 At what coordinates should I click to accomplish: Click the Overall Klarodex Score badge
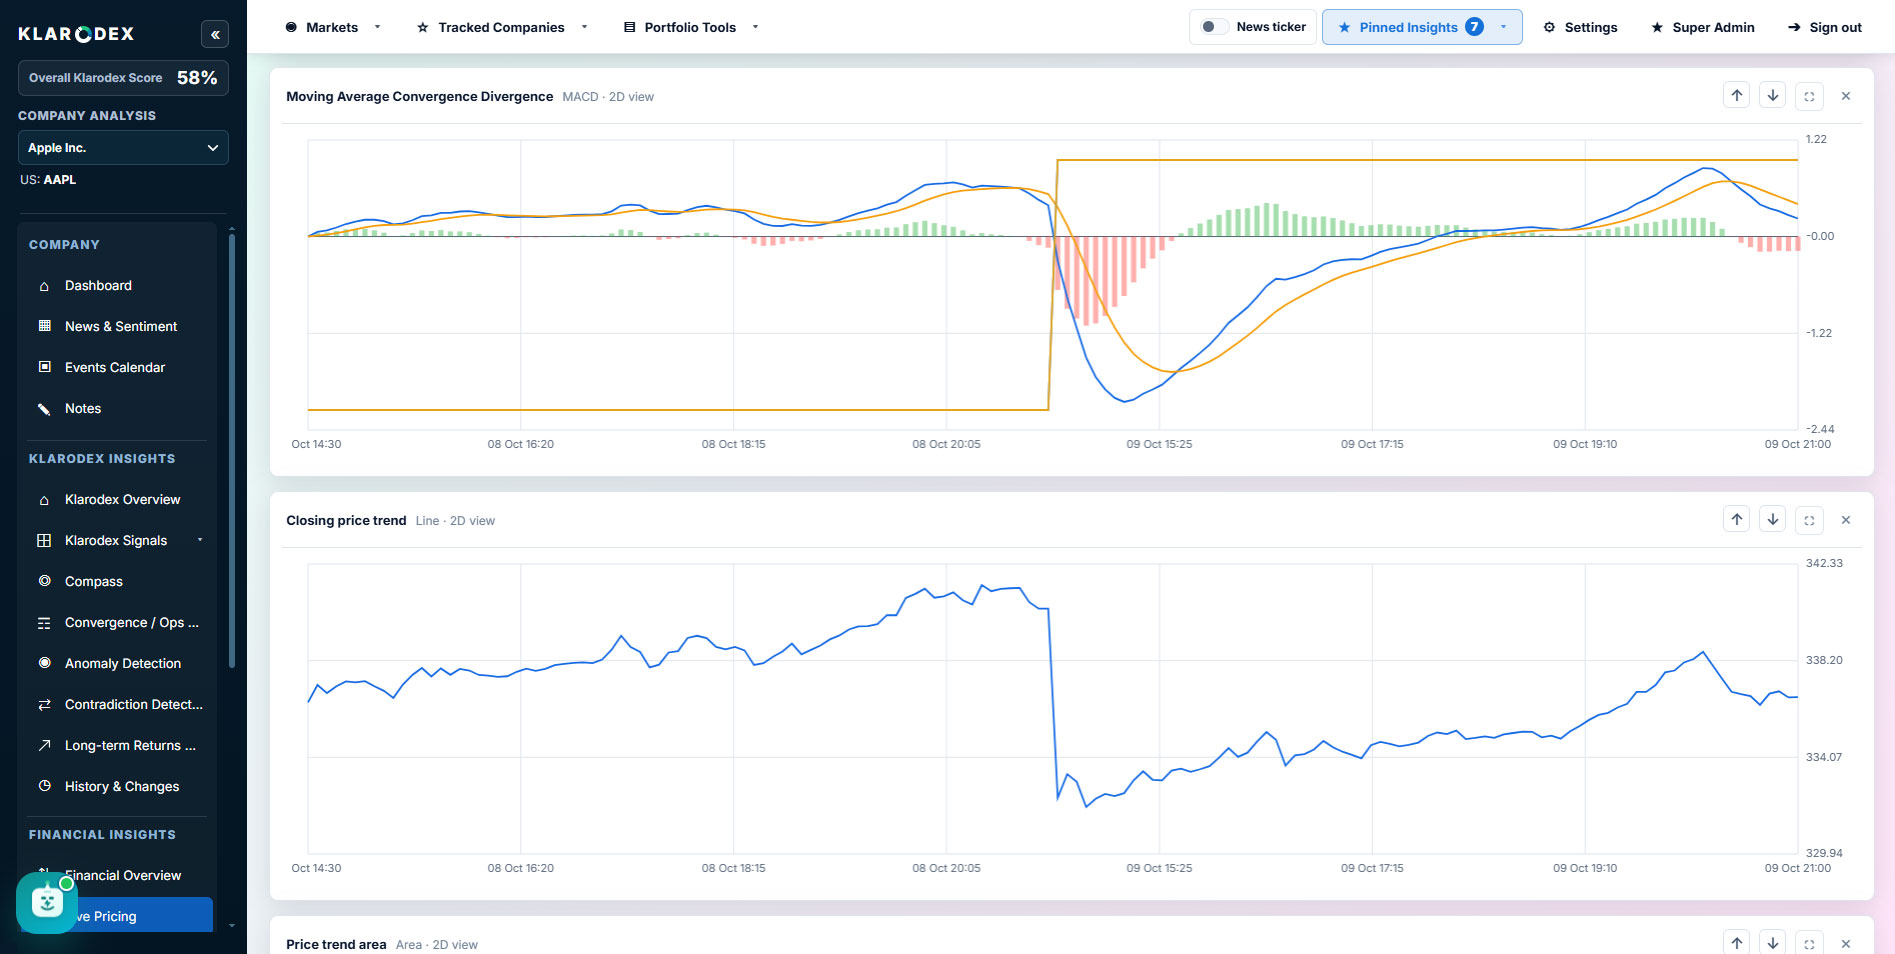click(x=123, y=78)
